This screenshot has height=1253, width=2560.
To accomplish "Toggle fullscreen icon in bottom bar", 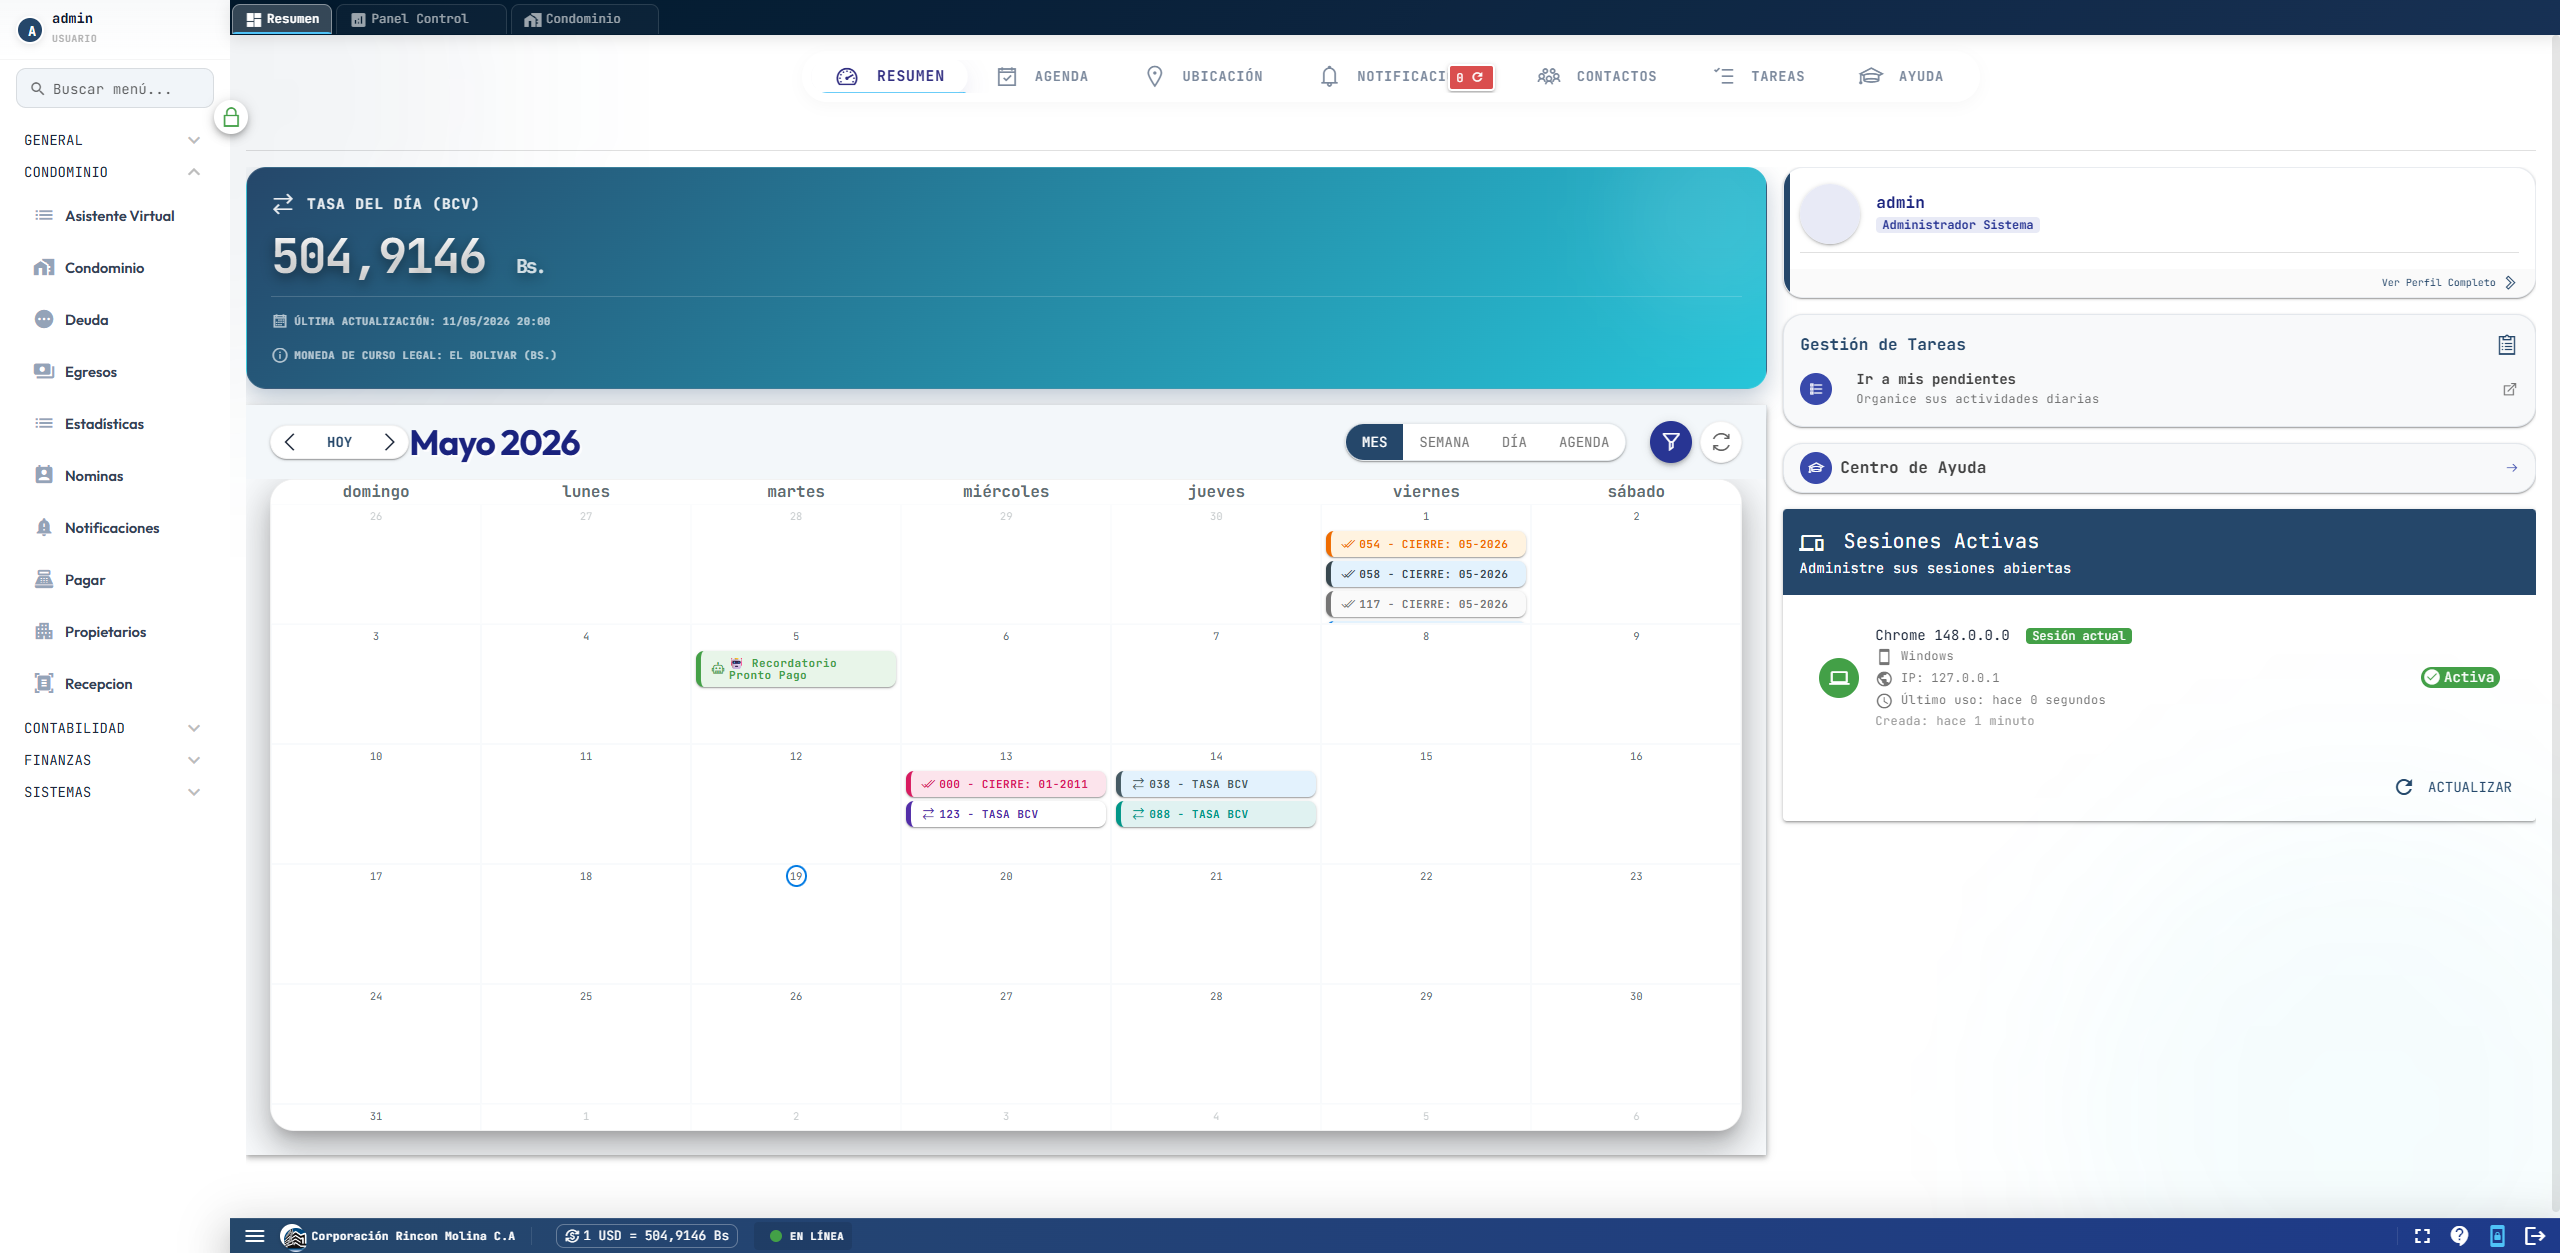I will pyautogui.click(x=2422, y=1236).
